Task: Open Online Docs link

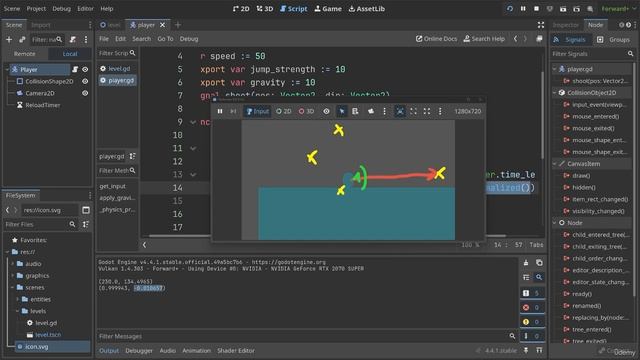Action: click(436, 39)
